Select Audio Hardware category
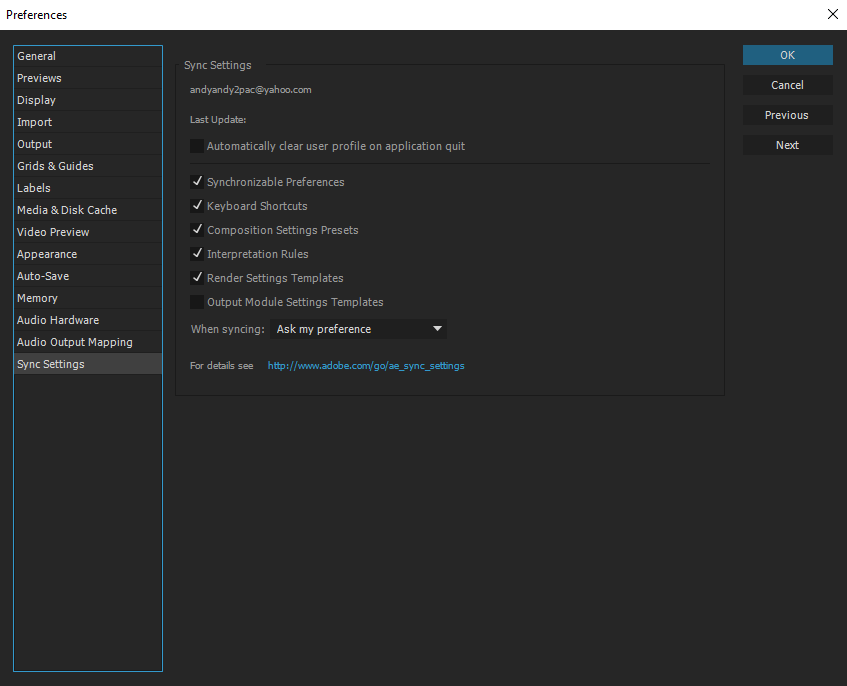Image resolution: width=847 pixels, height=686 pixels. pos(58,320)
